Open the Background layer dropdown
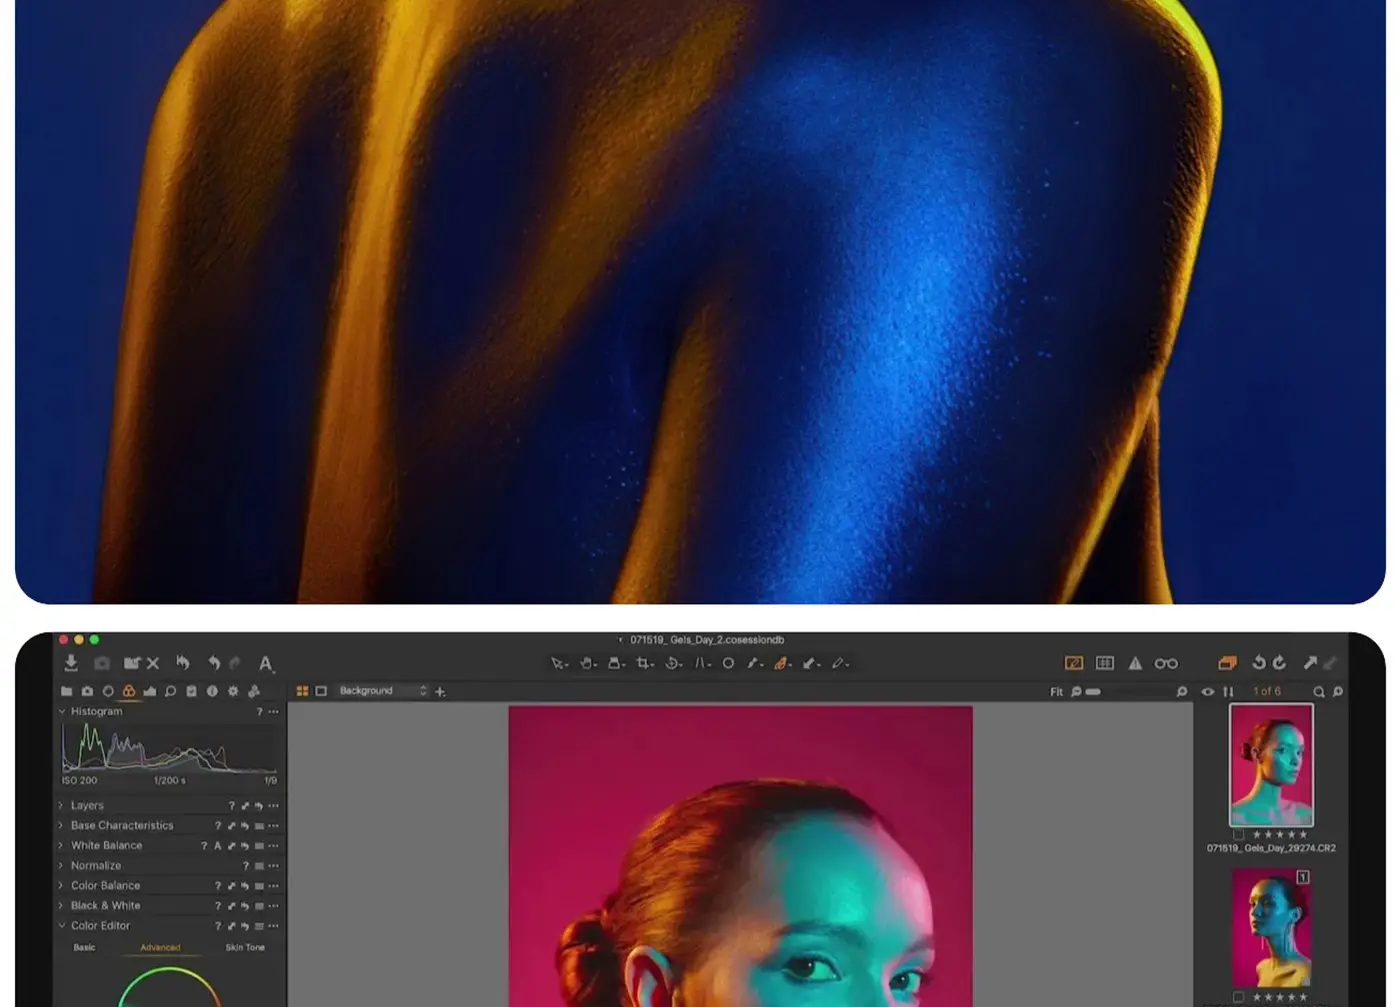Image resolution: width=1400 pixels, height=1007 pixels. [x=383, y=691]
